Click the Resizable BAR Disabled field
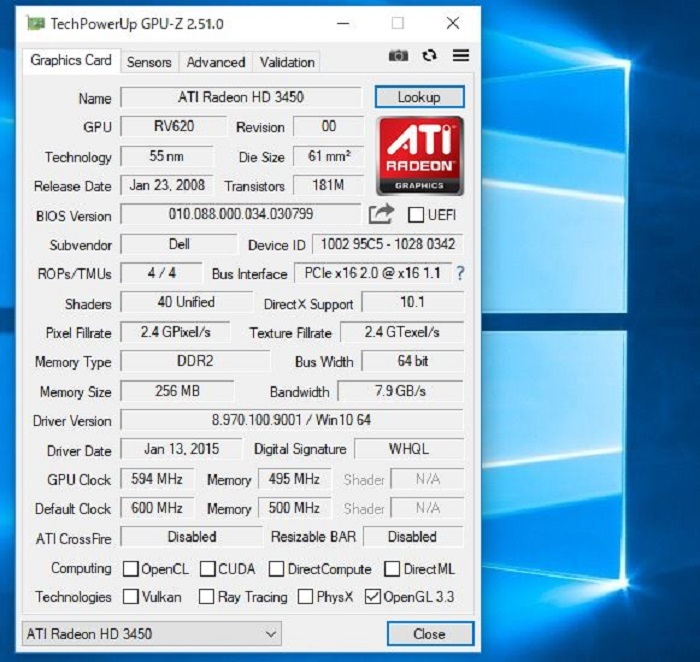 (x=413, y=537)
